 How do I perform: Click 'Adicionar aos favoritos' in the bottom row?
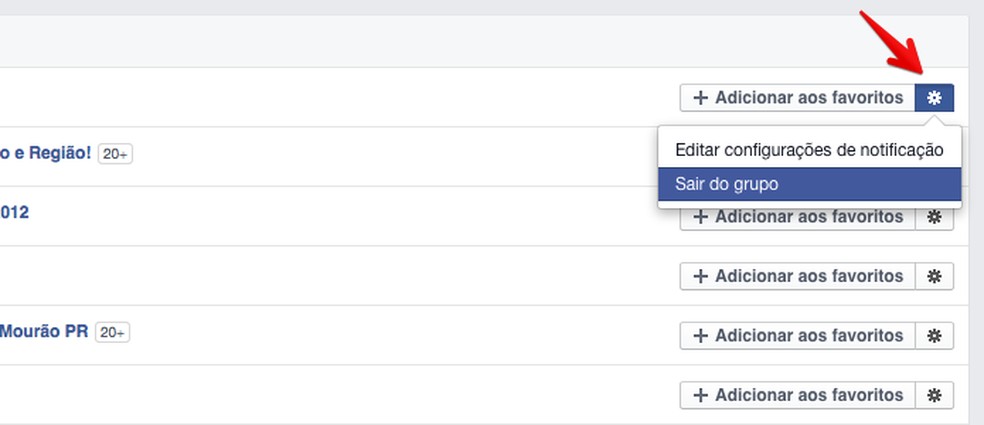coord(797,395)
